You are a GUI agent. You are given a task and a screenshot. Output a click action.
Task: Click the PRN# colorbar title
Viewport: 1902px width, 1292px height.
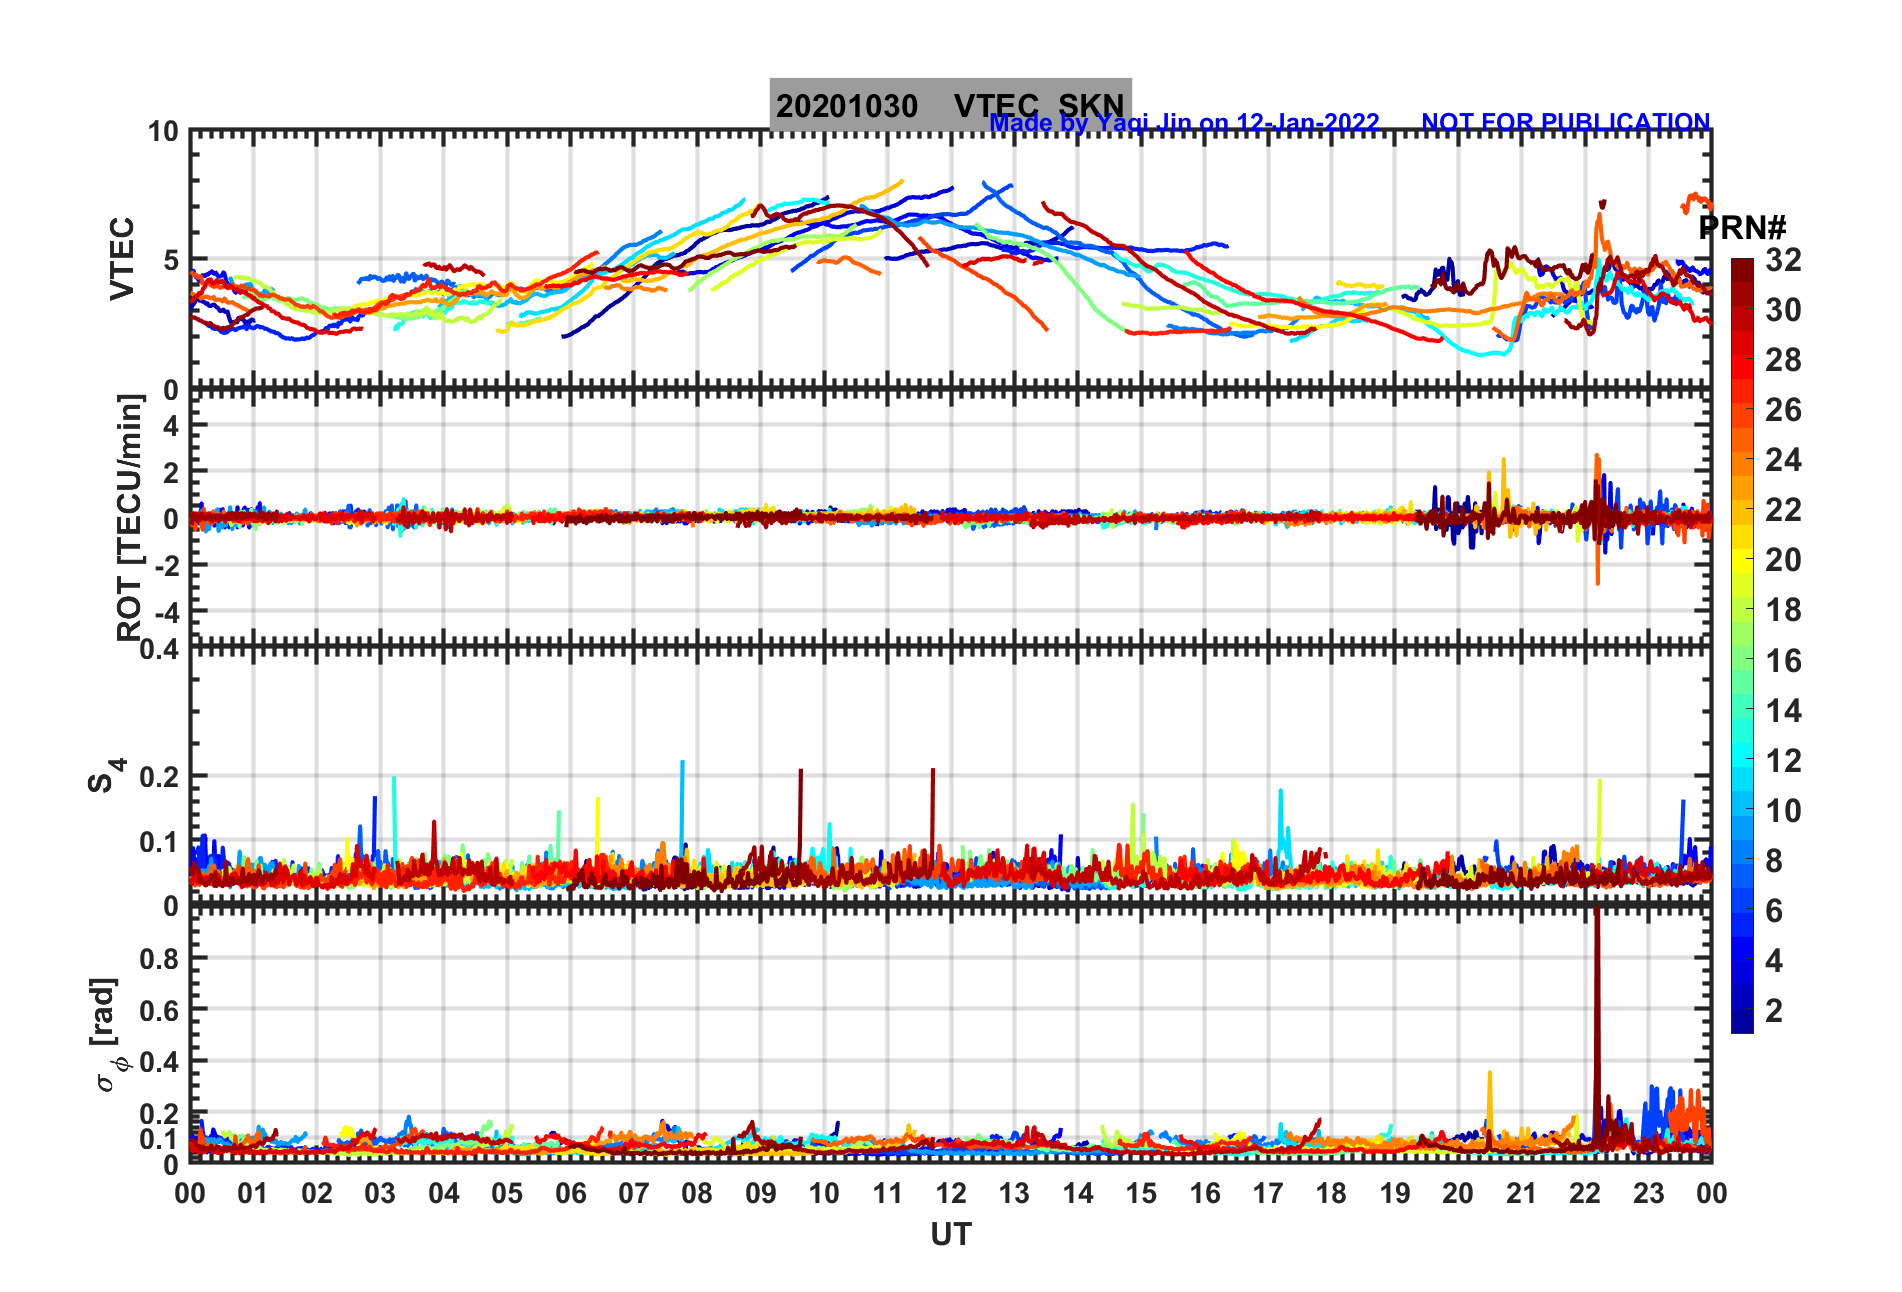click(1742, 228)
